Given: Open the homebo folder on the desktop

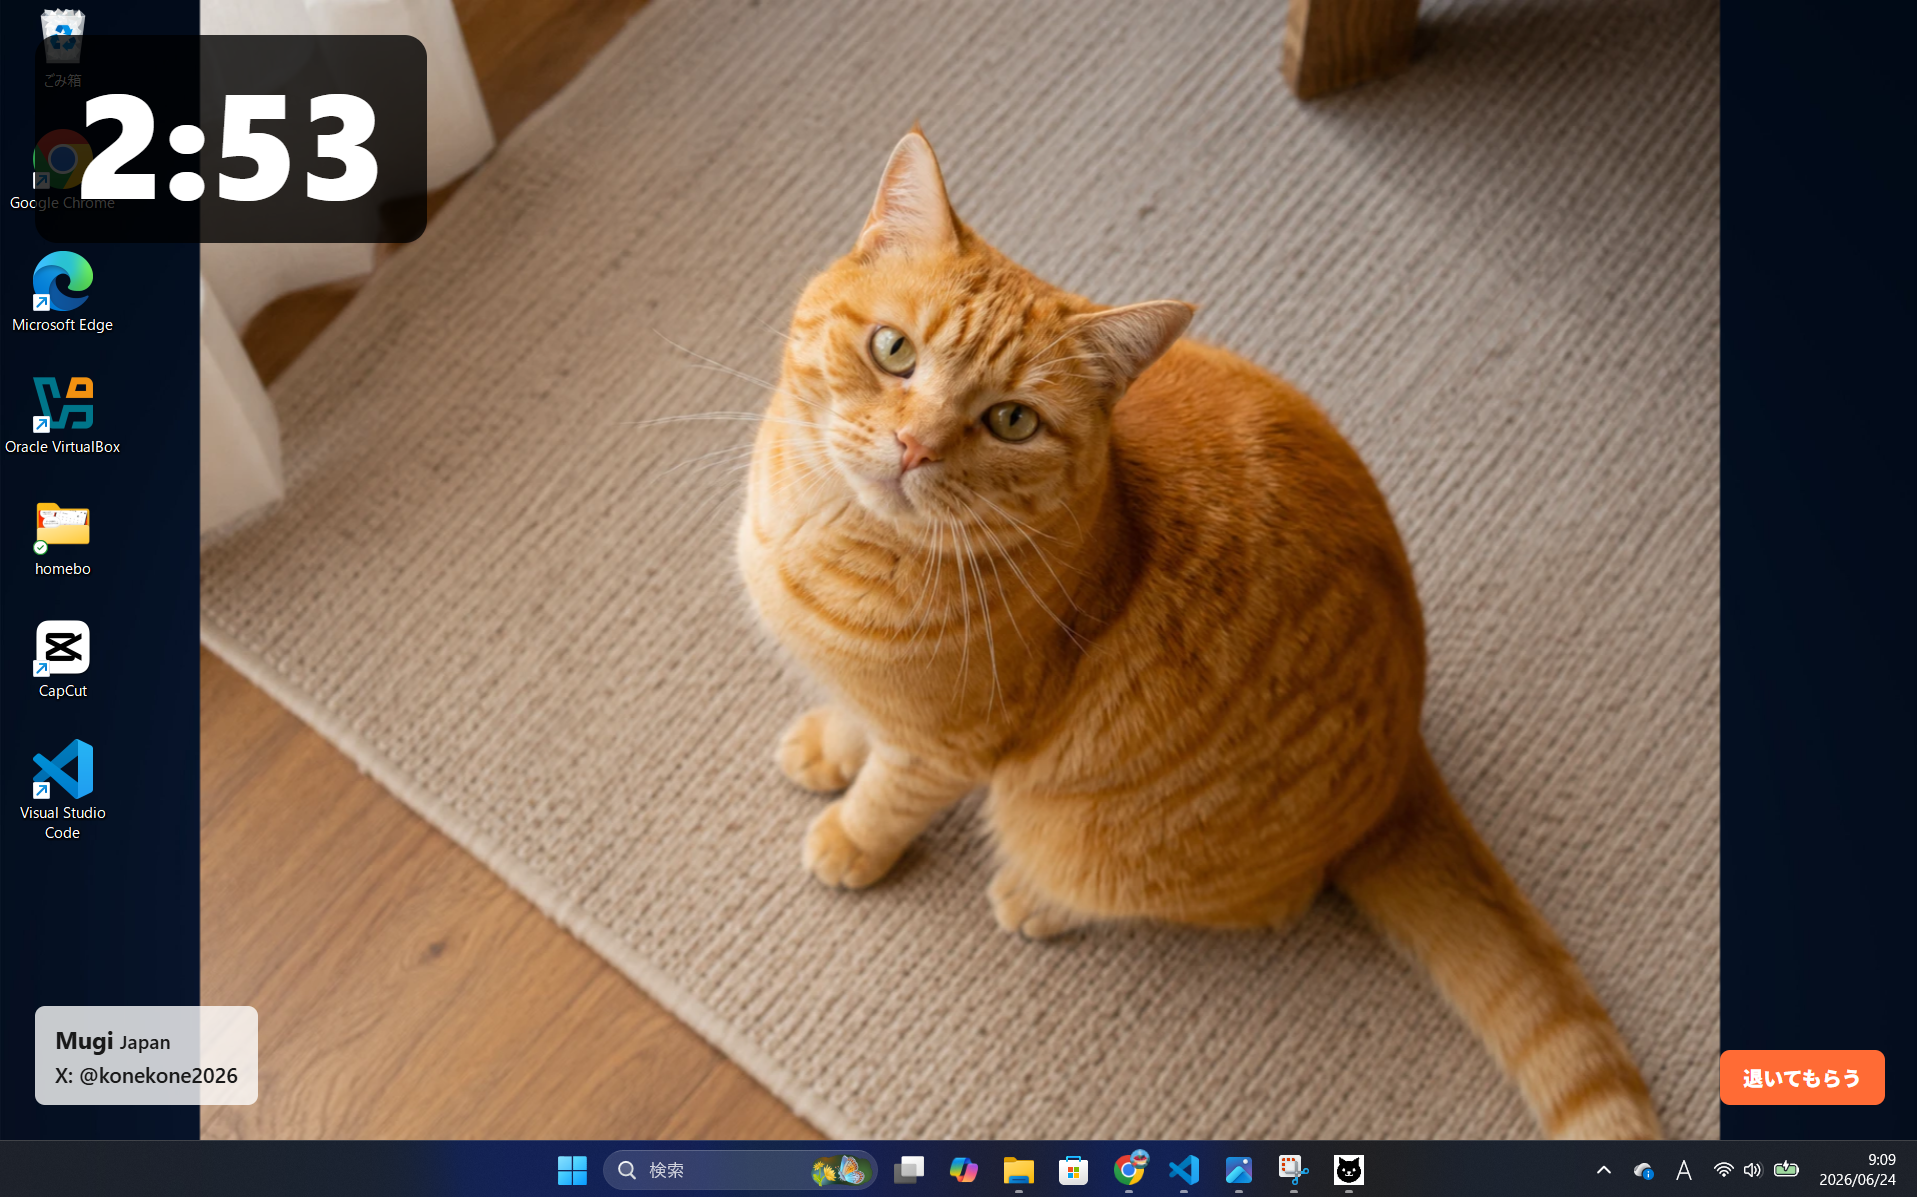Looking at the screenshot, I should (62, 538).
